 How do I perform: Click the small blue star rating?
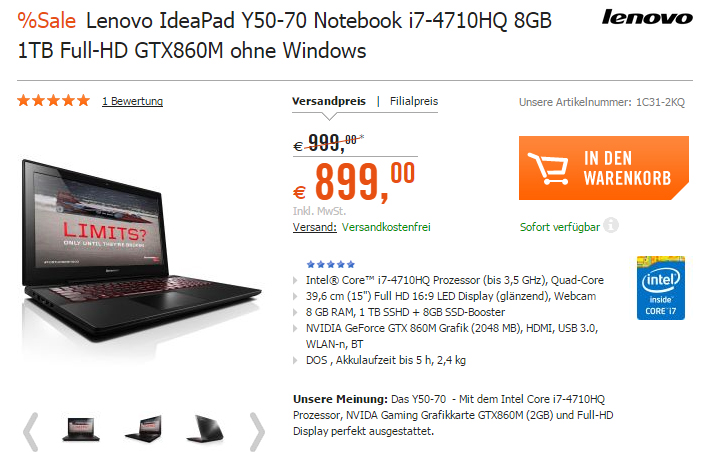point(331,264)
